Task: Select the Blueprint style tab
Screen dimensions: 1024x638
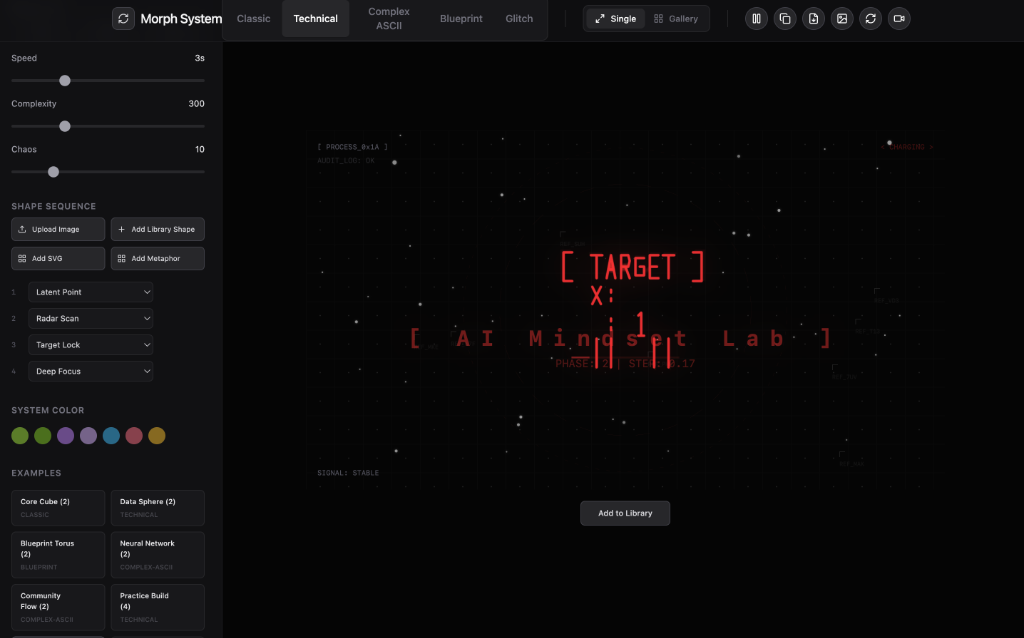Action: coord(461,19)
